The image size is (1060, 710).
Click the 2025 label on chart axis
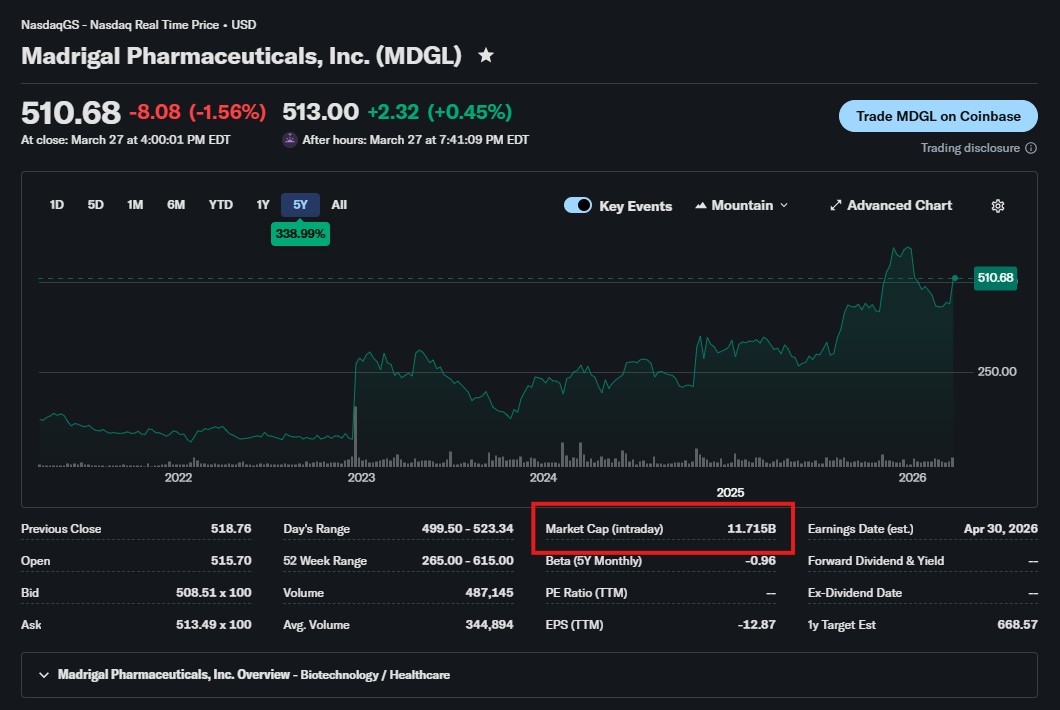pos(730,492)
